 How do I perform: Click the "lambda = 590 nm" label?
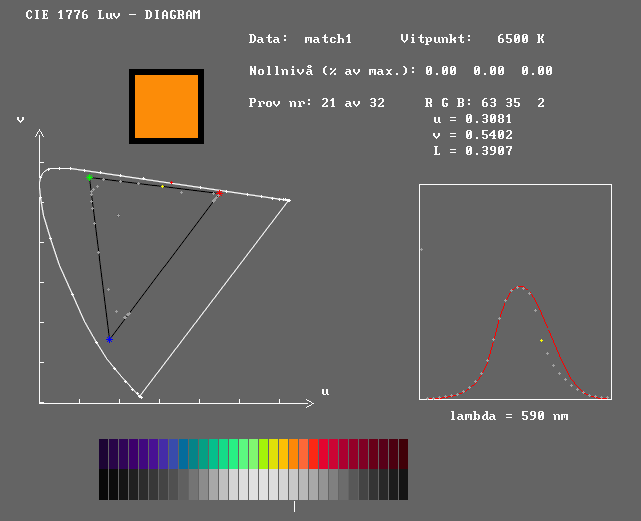(x=509, y=416)
